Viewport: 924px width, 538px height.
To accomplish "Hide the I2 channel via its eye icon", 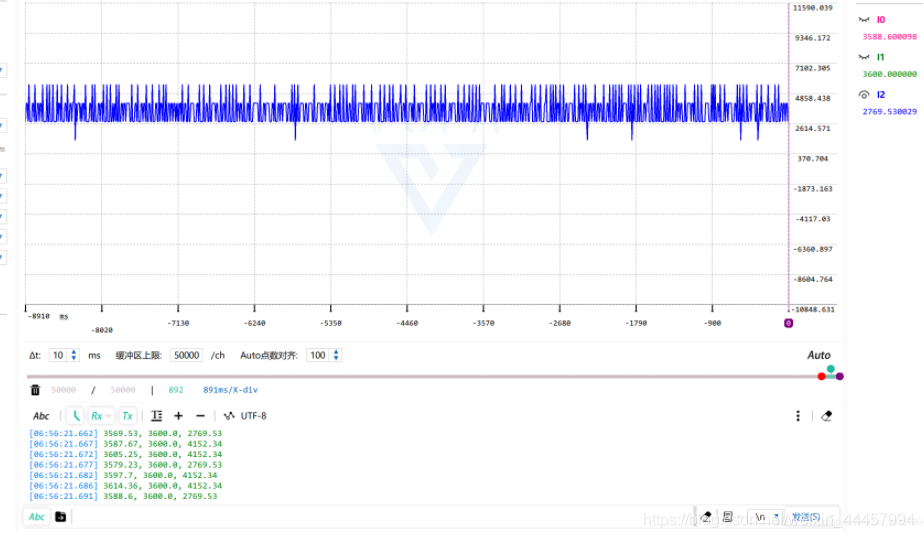I will click(864, 95).
